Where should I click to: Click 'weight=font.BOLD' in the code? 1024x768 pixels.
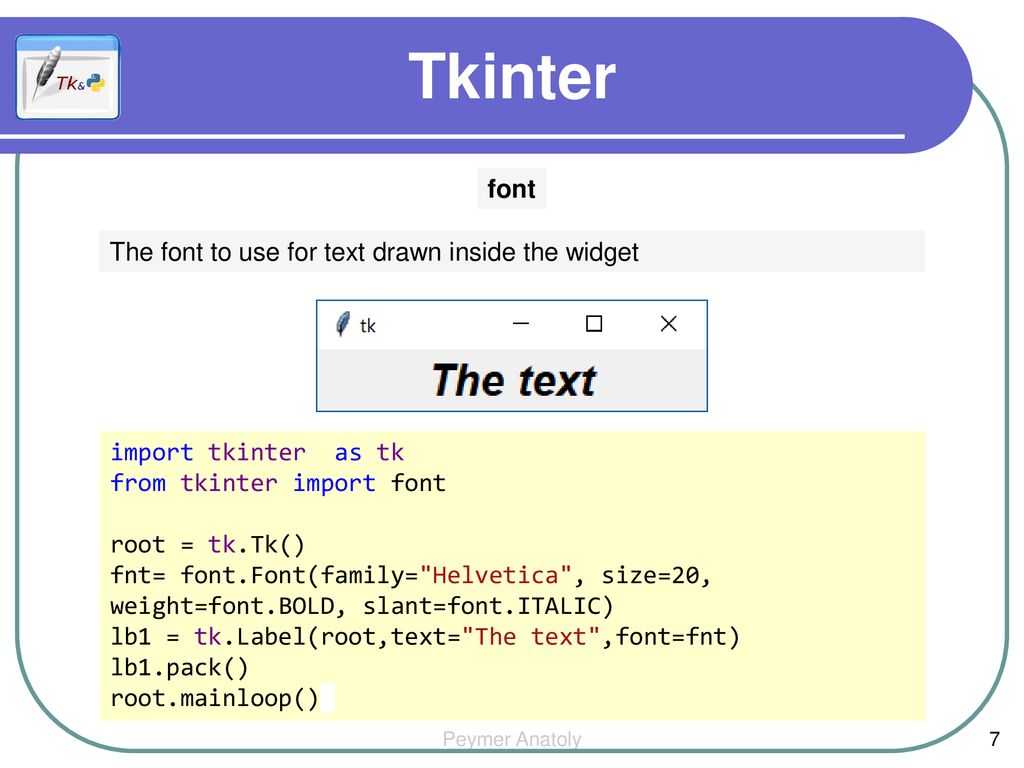click(x=222, y=606)
